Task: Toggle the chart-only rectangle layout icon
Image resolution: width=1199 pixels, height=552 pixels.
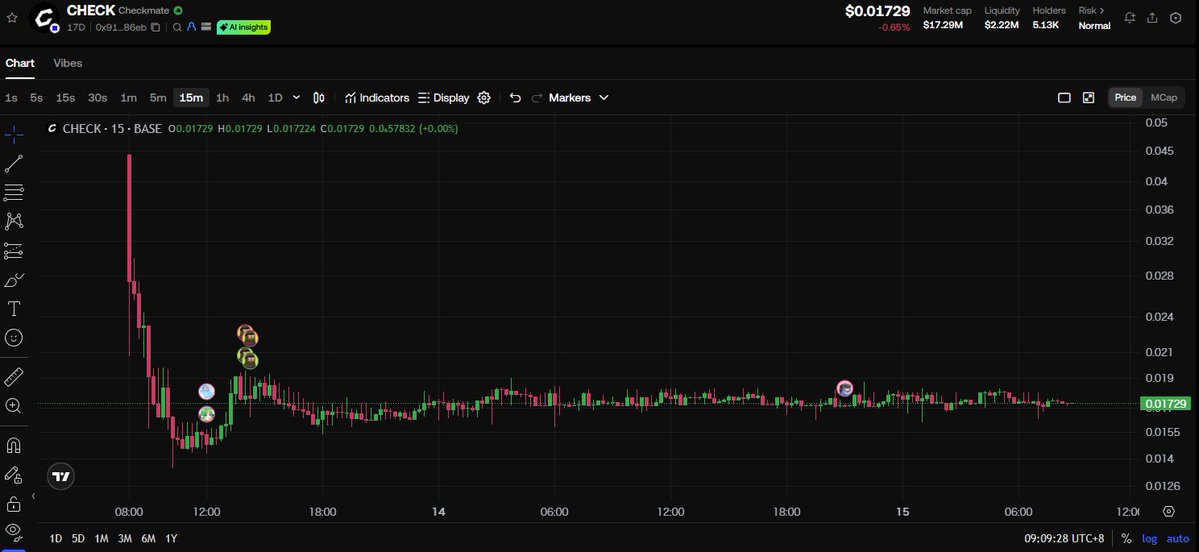Action: (x=1064, y=98)
